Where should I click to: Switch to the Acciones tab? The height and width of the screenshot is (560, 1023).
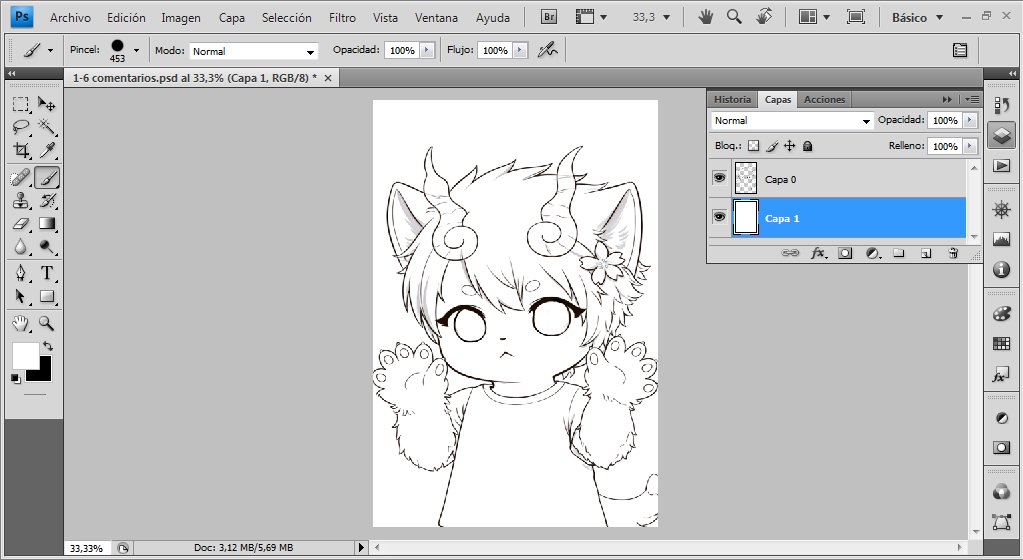click(x=824, y=99)
